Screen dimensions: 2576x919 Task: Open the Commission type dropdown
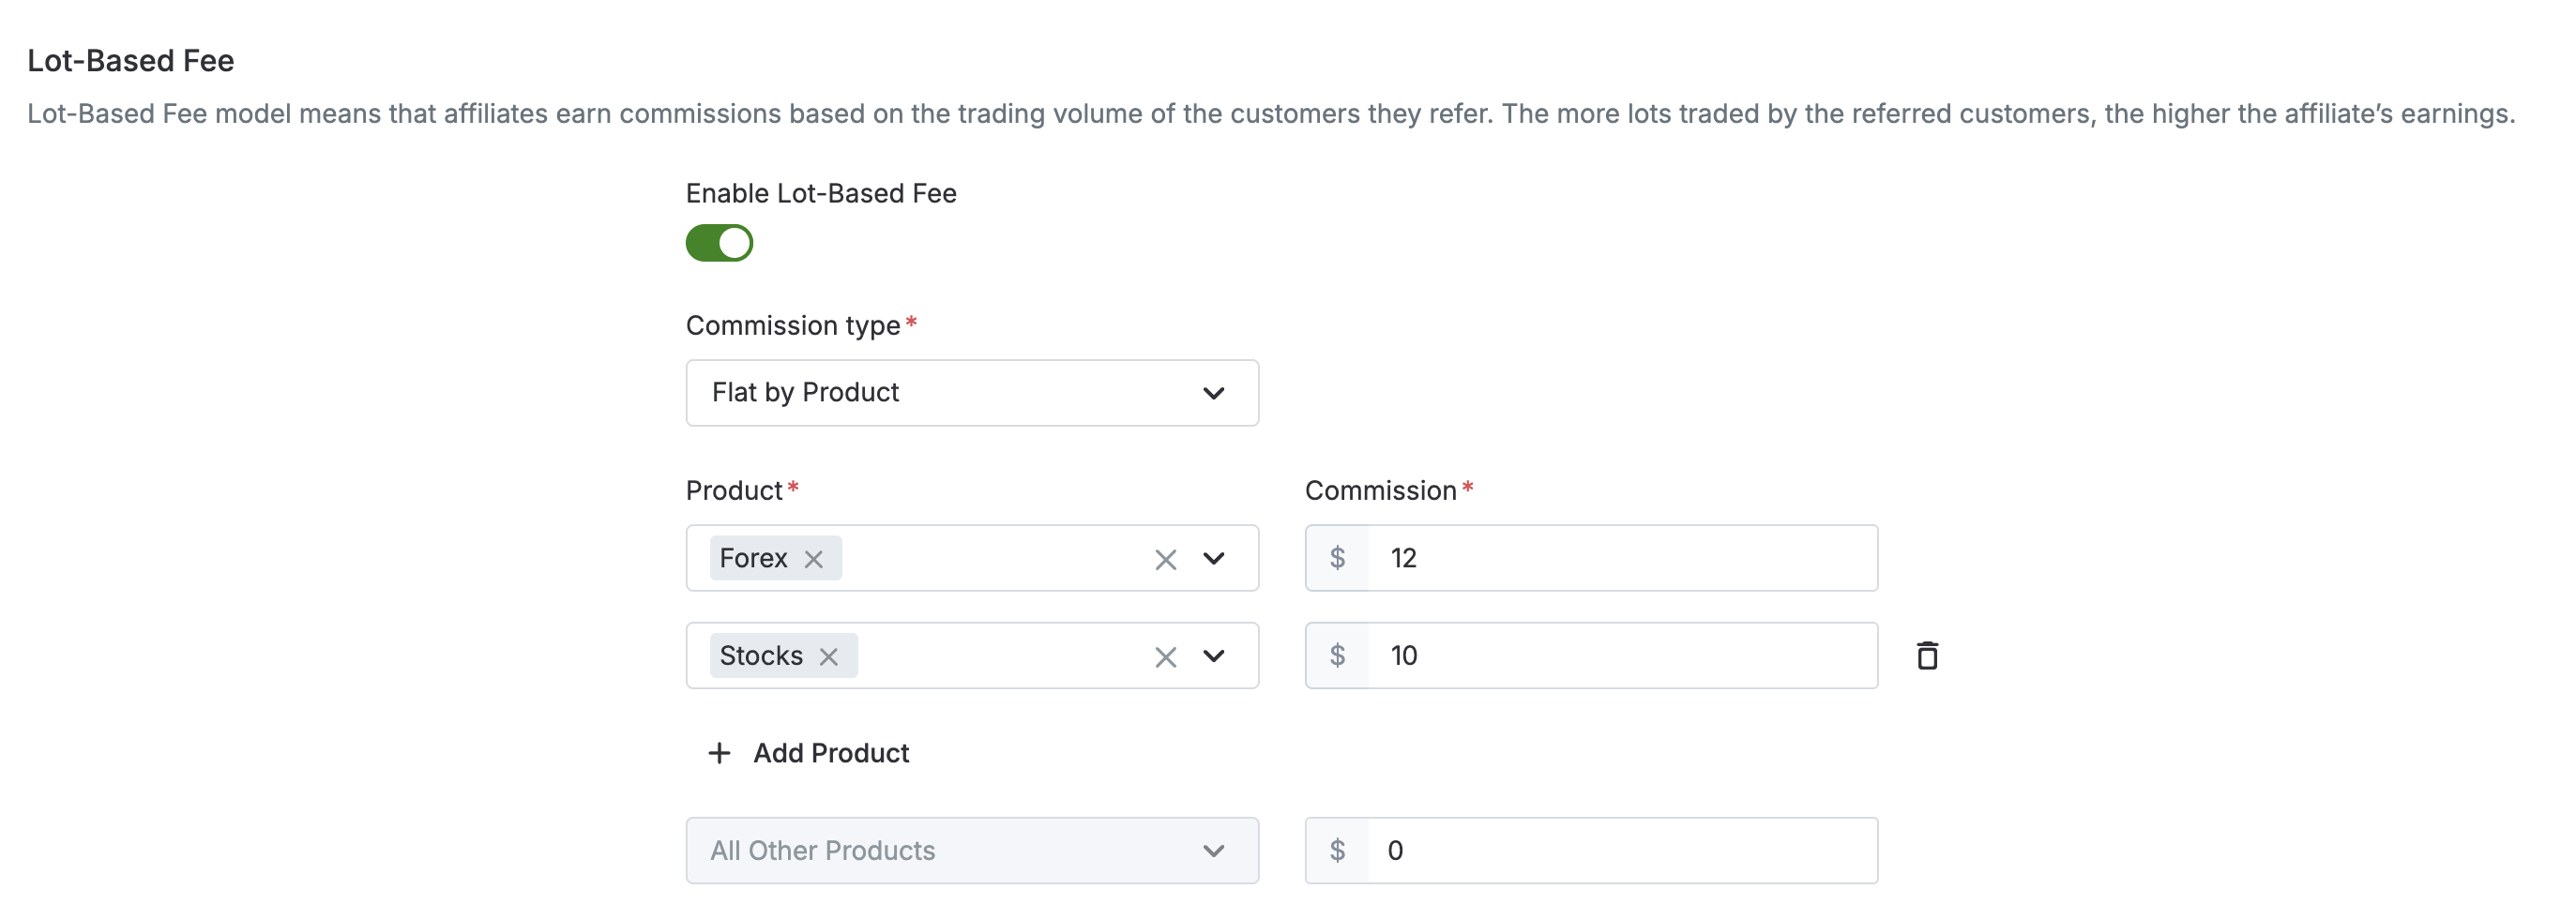pyautogui.click(x=972, y=393)
